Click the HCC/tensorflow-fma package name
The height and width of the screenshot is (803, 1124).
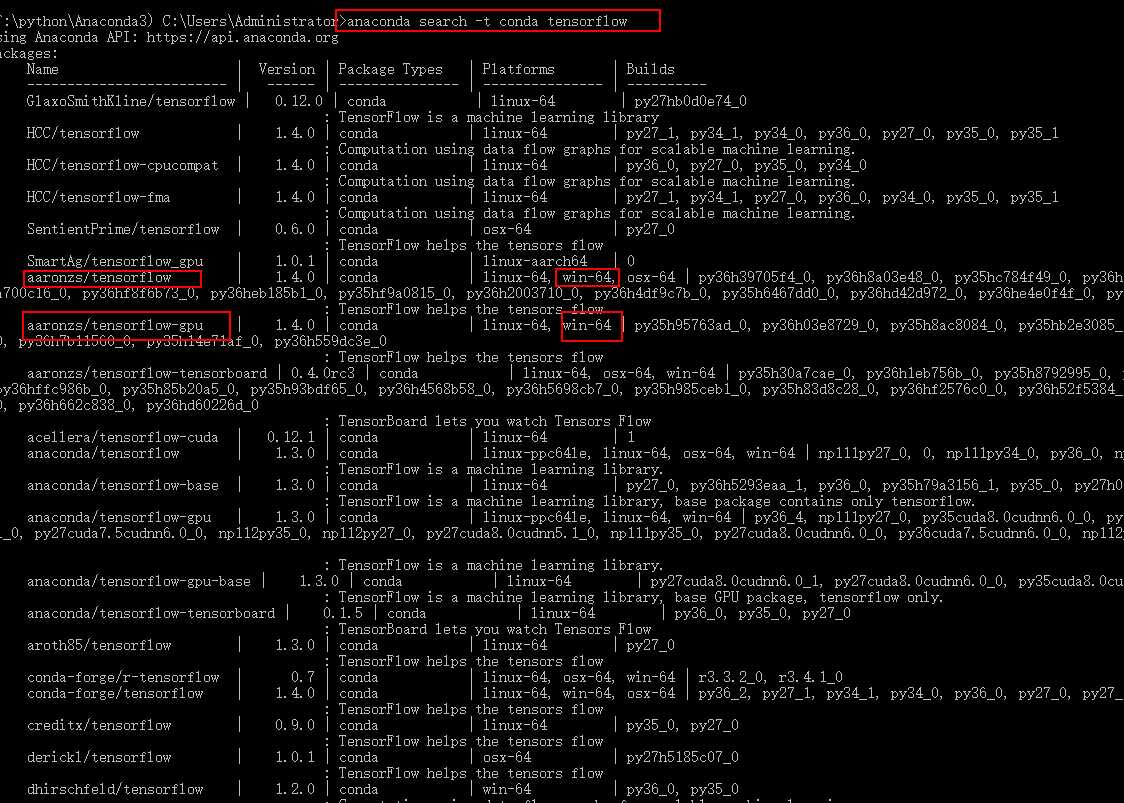pos(99,197)
